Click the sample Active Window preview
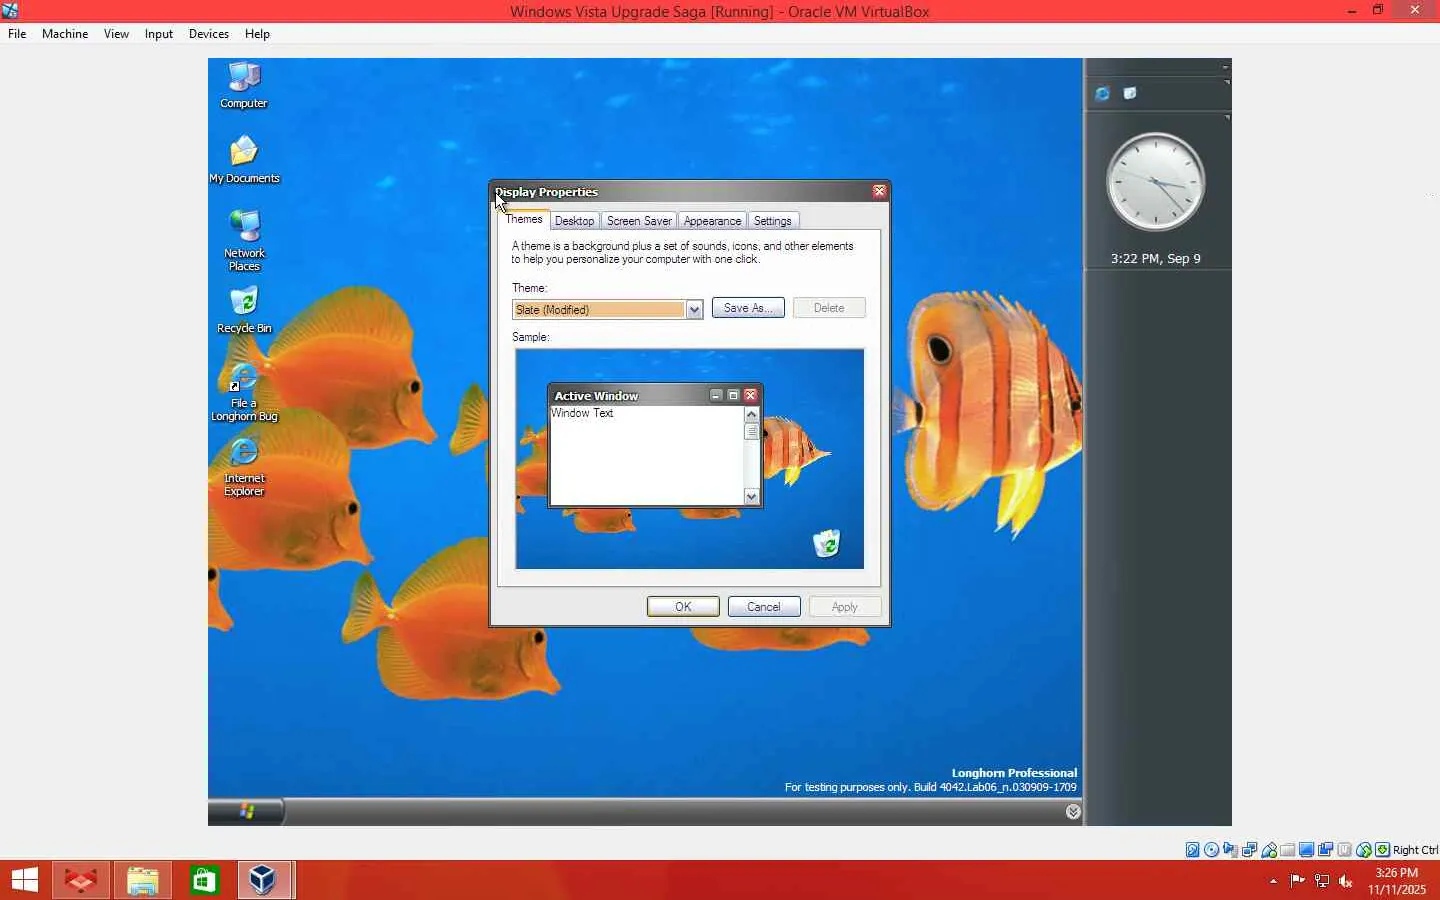The height and width of the screenshot is (900, 1440). pyautogui.click(x=655, y=446)
